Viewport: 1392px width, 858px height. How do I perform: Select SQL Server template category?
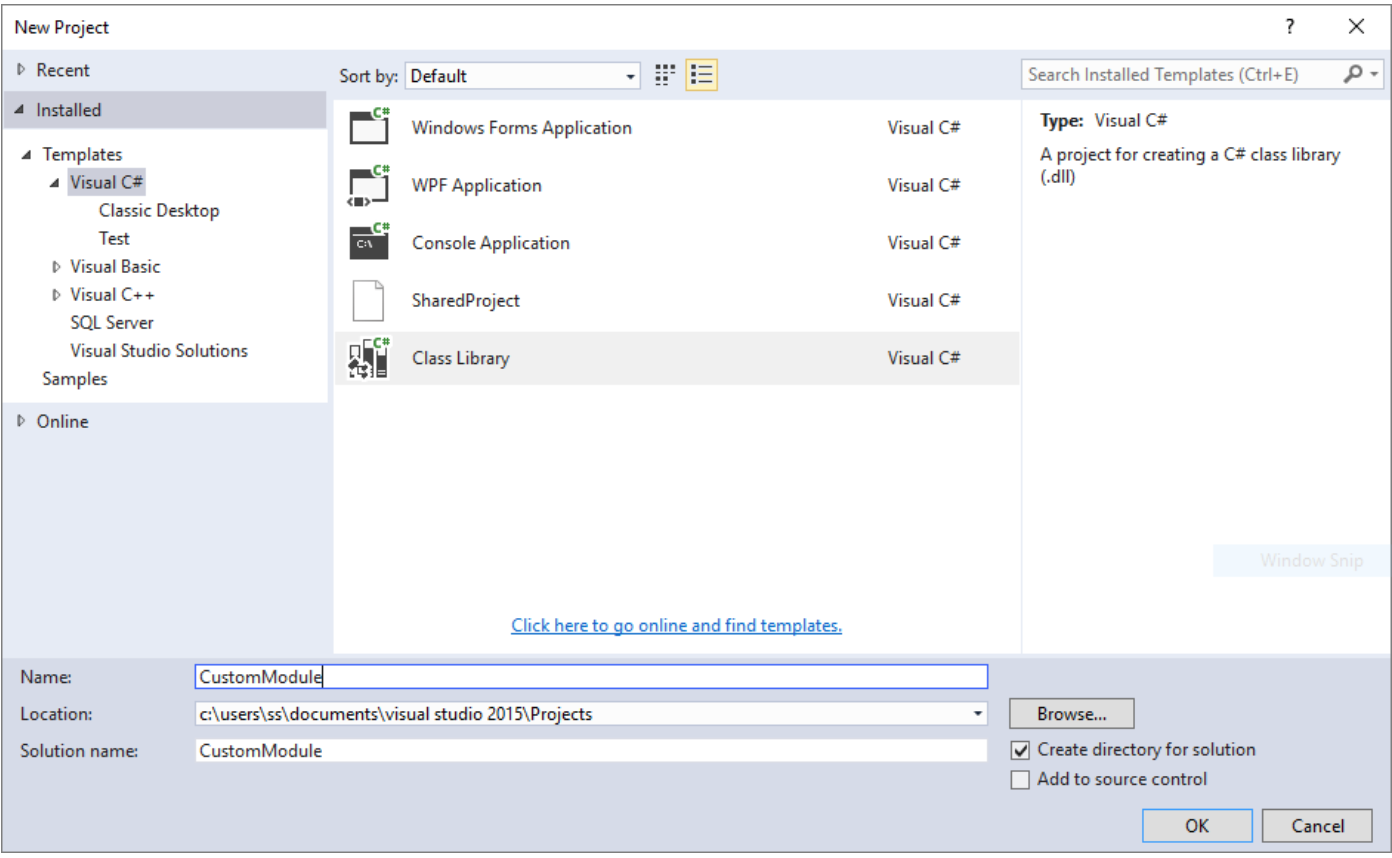(112, 323)
